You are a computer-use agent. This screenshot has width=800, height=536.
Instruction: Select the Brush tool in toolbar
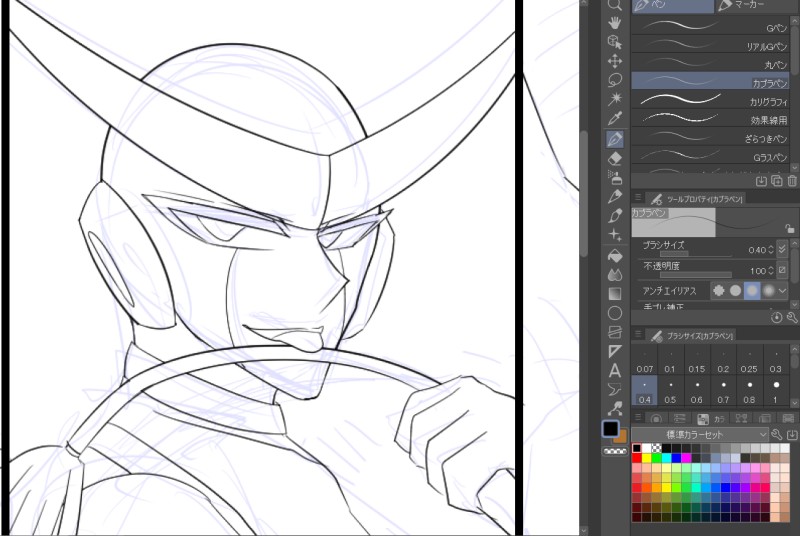[x=615, y=216]
